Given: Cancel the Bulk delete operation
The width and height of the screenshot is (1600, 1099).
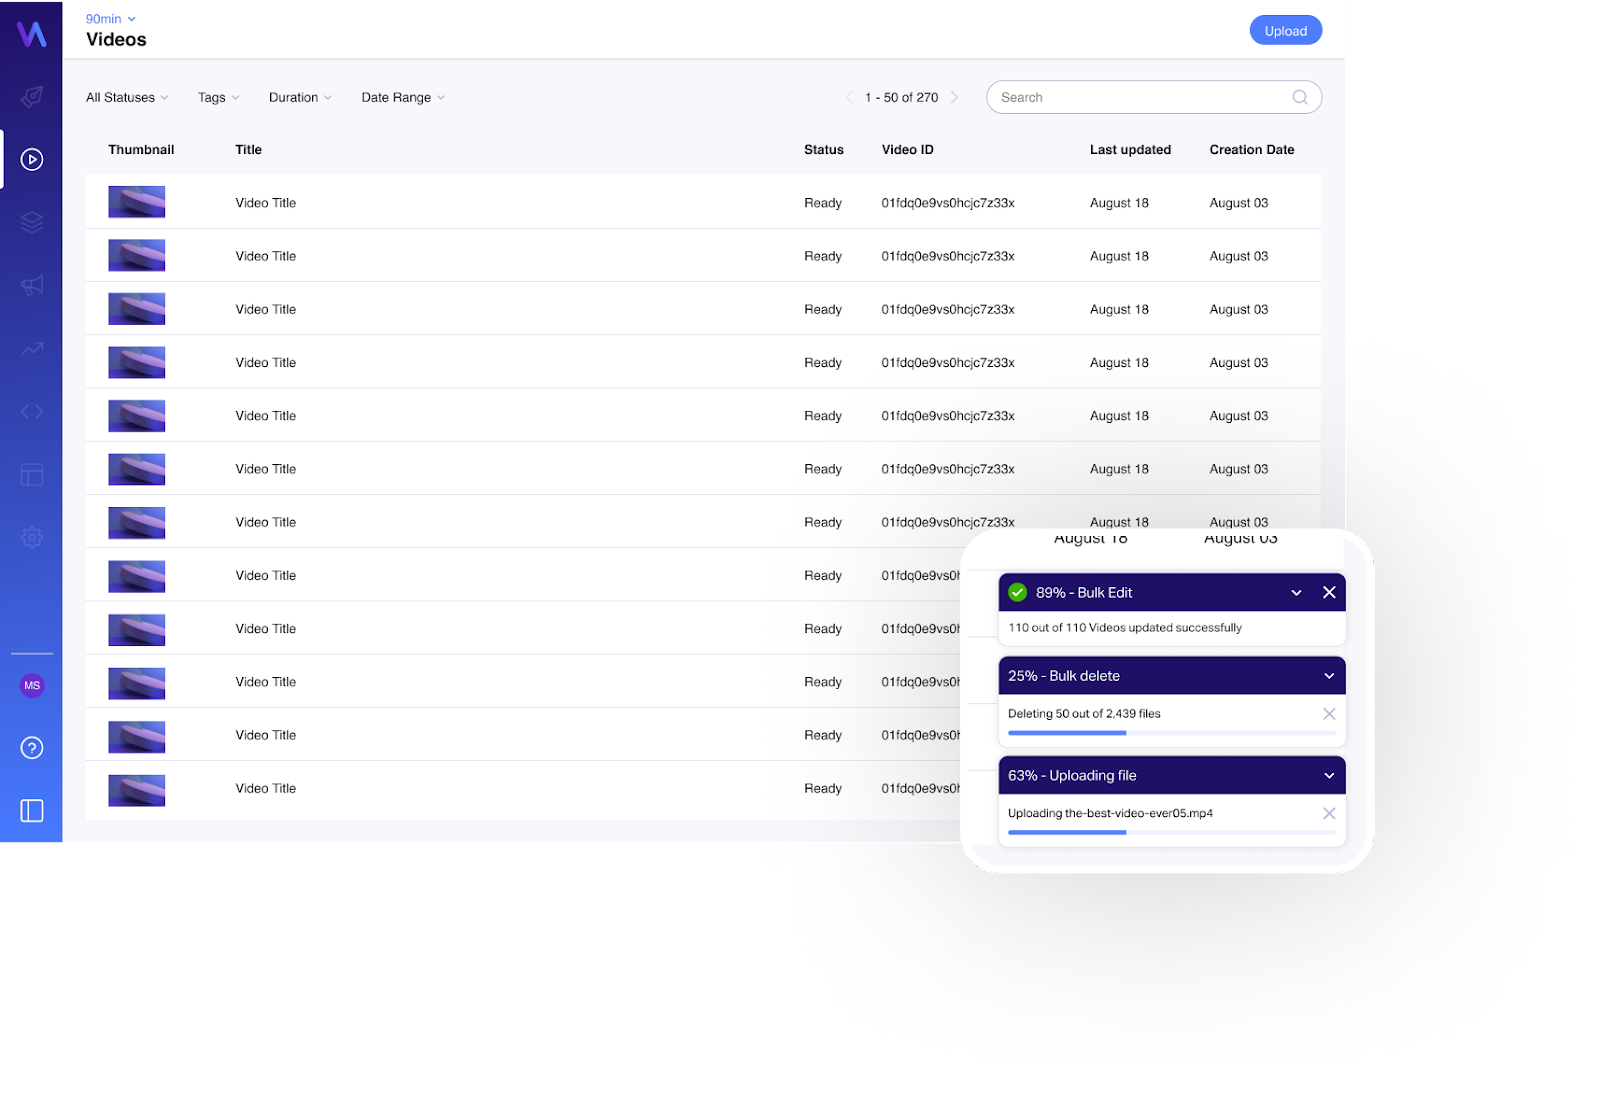Looking at the screenshot, I should point(1329,714).
